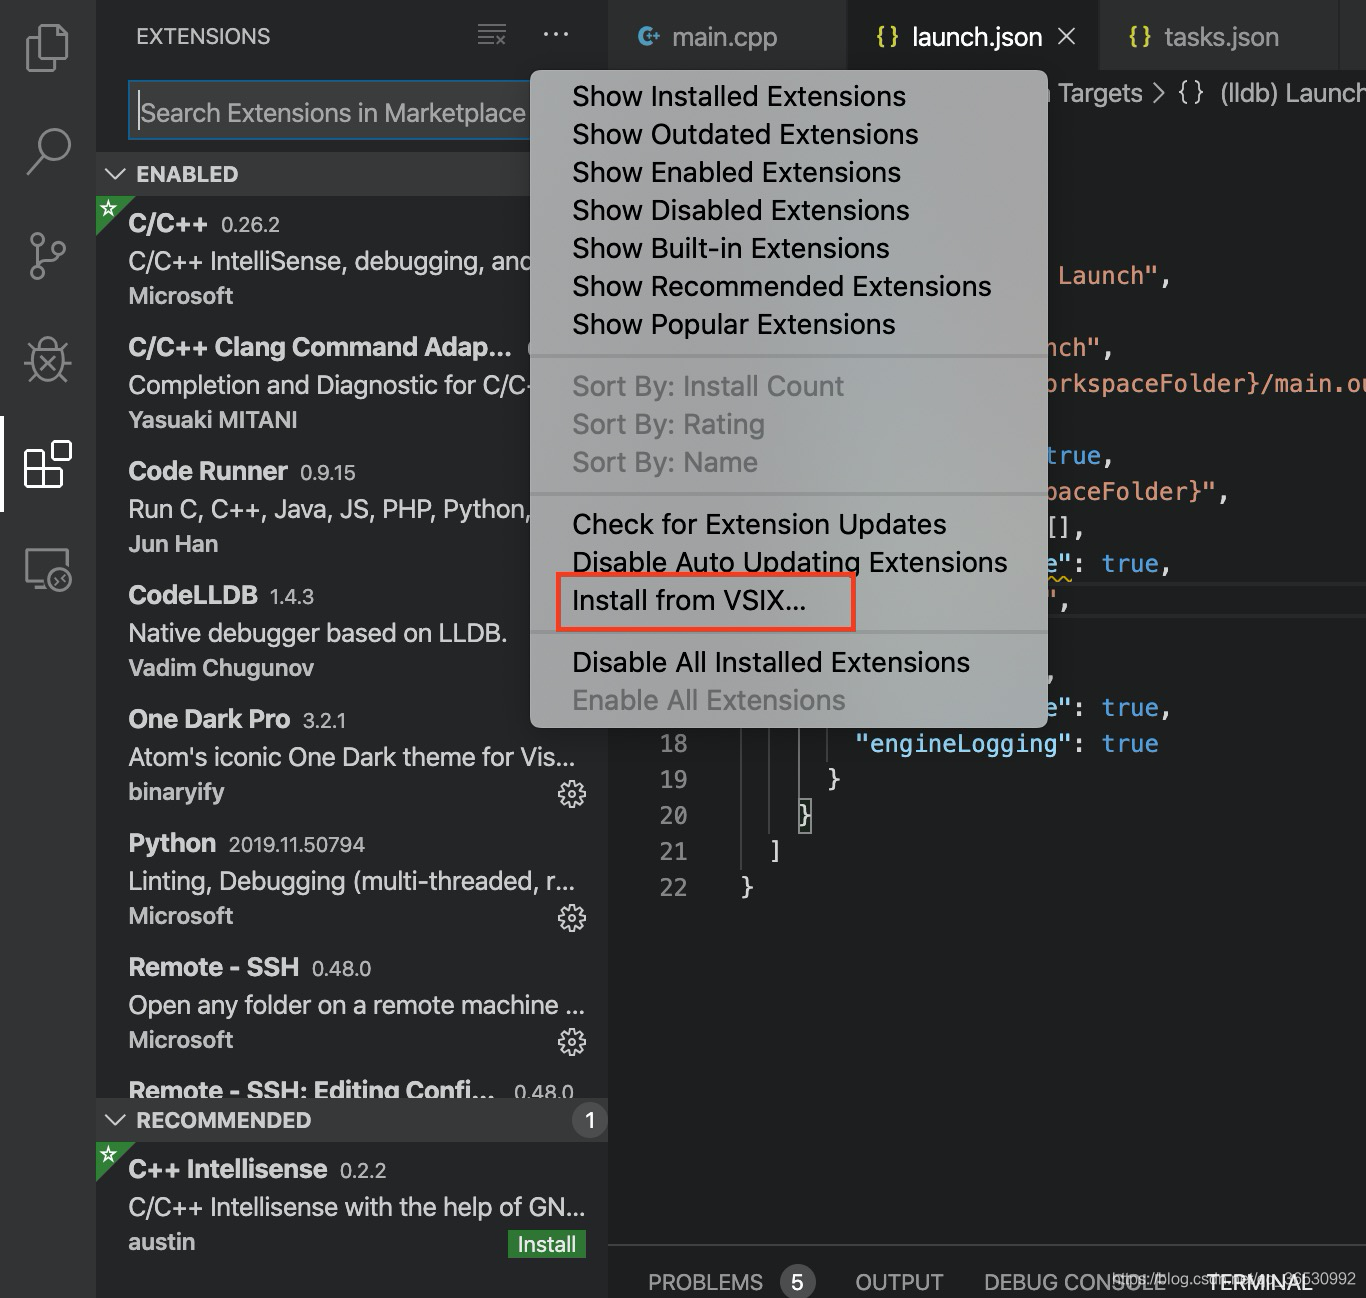The image size is (1366, 1298).
Task: Choose Show Built-in Extensions
Action: point(730,248)
